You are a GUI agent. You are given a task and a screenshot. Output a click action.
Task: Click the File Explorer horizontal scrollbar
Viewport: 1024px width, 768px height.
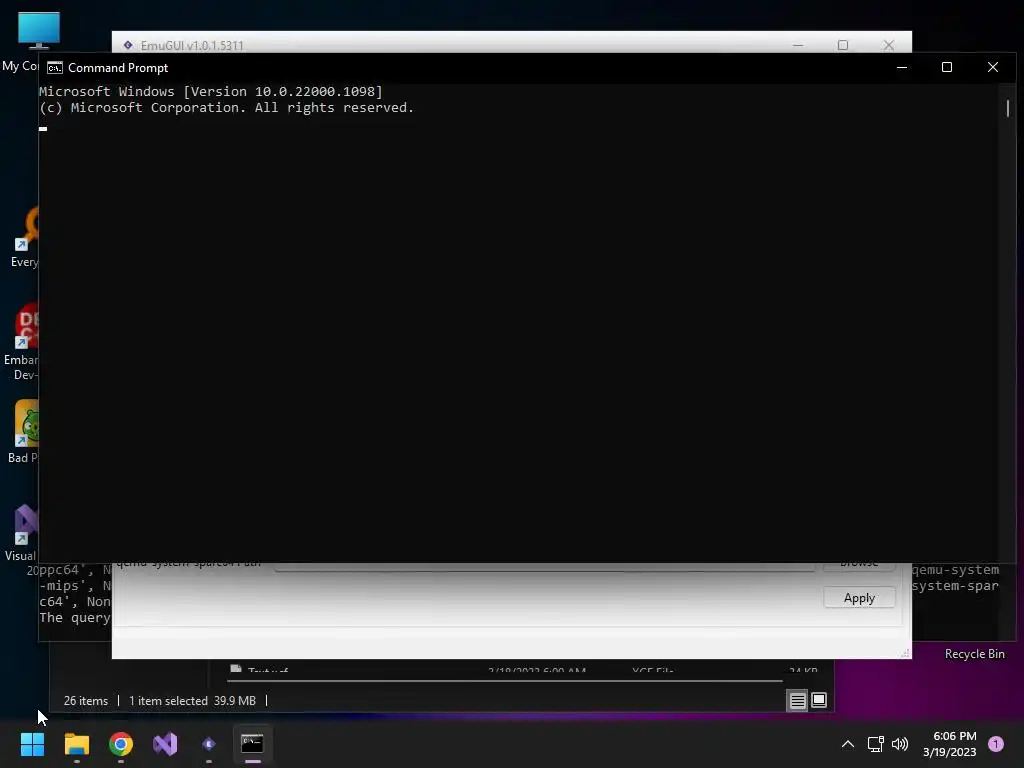(x=504, y=680)
